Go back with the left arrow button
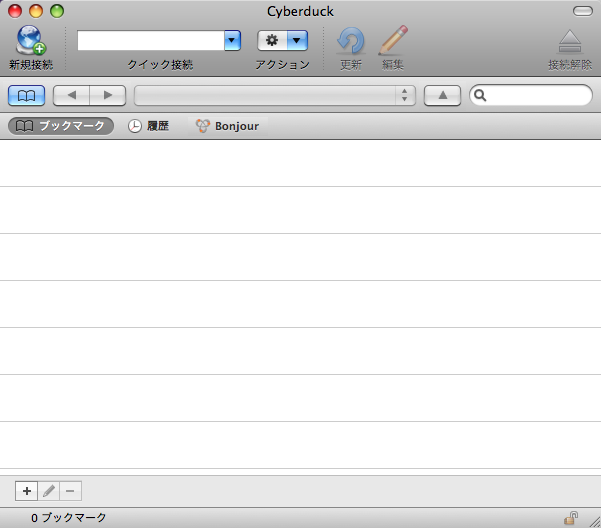The width and height of the screenshot is (601, 528). [x=71, y=95]
